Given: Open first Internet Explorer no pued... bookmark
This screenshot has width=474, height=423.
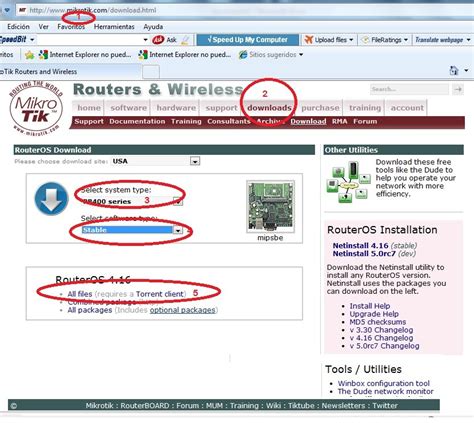Looking at the screenshot, I should coord(85,55).
